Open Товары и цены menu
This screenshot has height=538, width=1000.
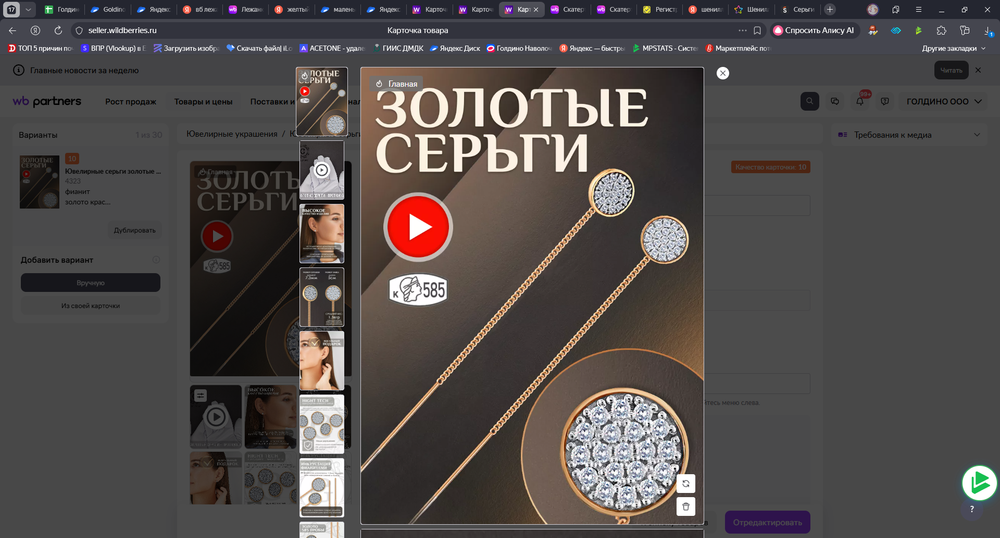[x=203, y=101]
